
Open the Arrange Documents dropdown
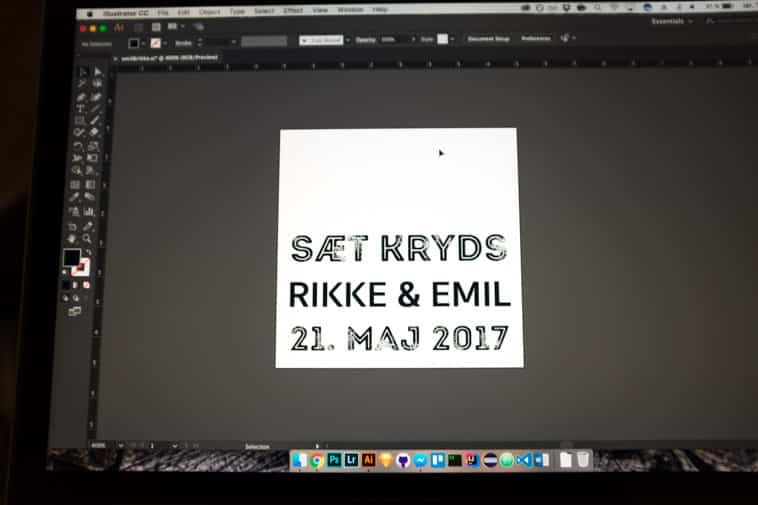pyautogui.click(x=175, y=27)
